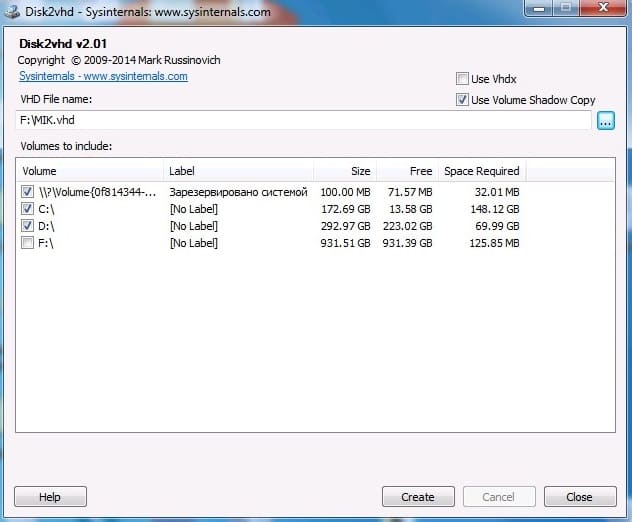632x522 pixels.
Task: Sort volumes by Free column header
Action: 408,171
